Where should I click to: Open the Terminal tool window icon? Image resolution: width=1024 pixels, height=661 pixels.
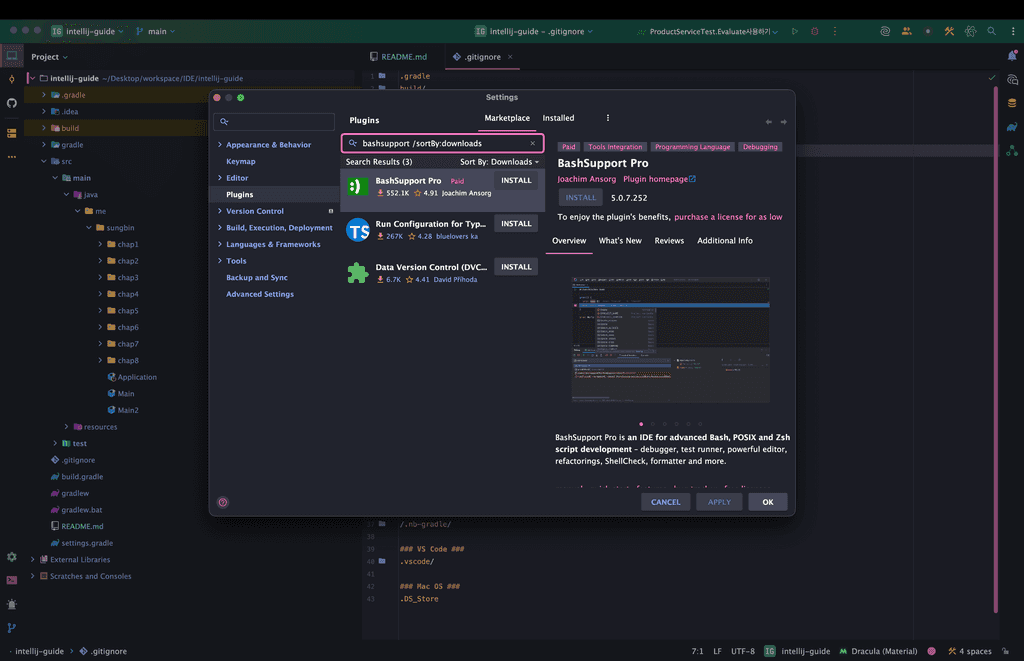(x=12, y=580)
